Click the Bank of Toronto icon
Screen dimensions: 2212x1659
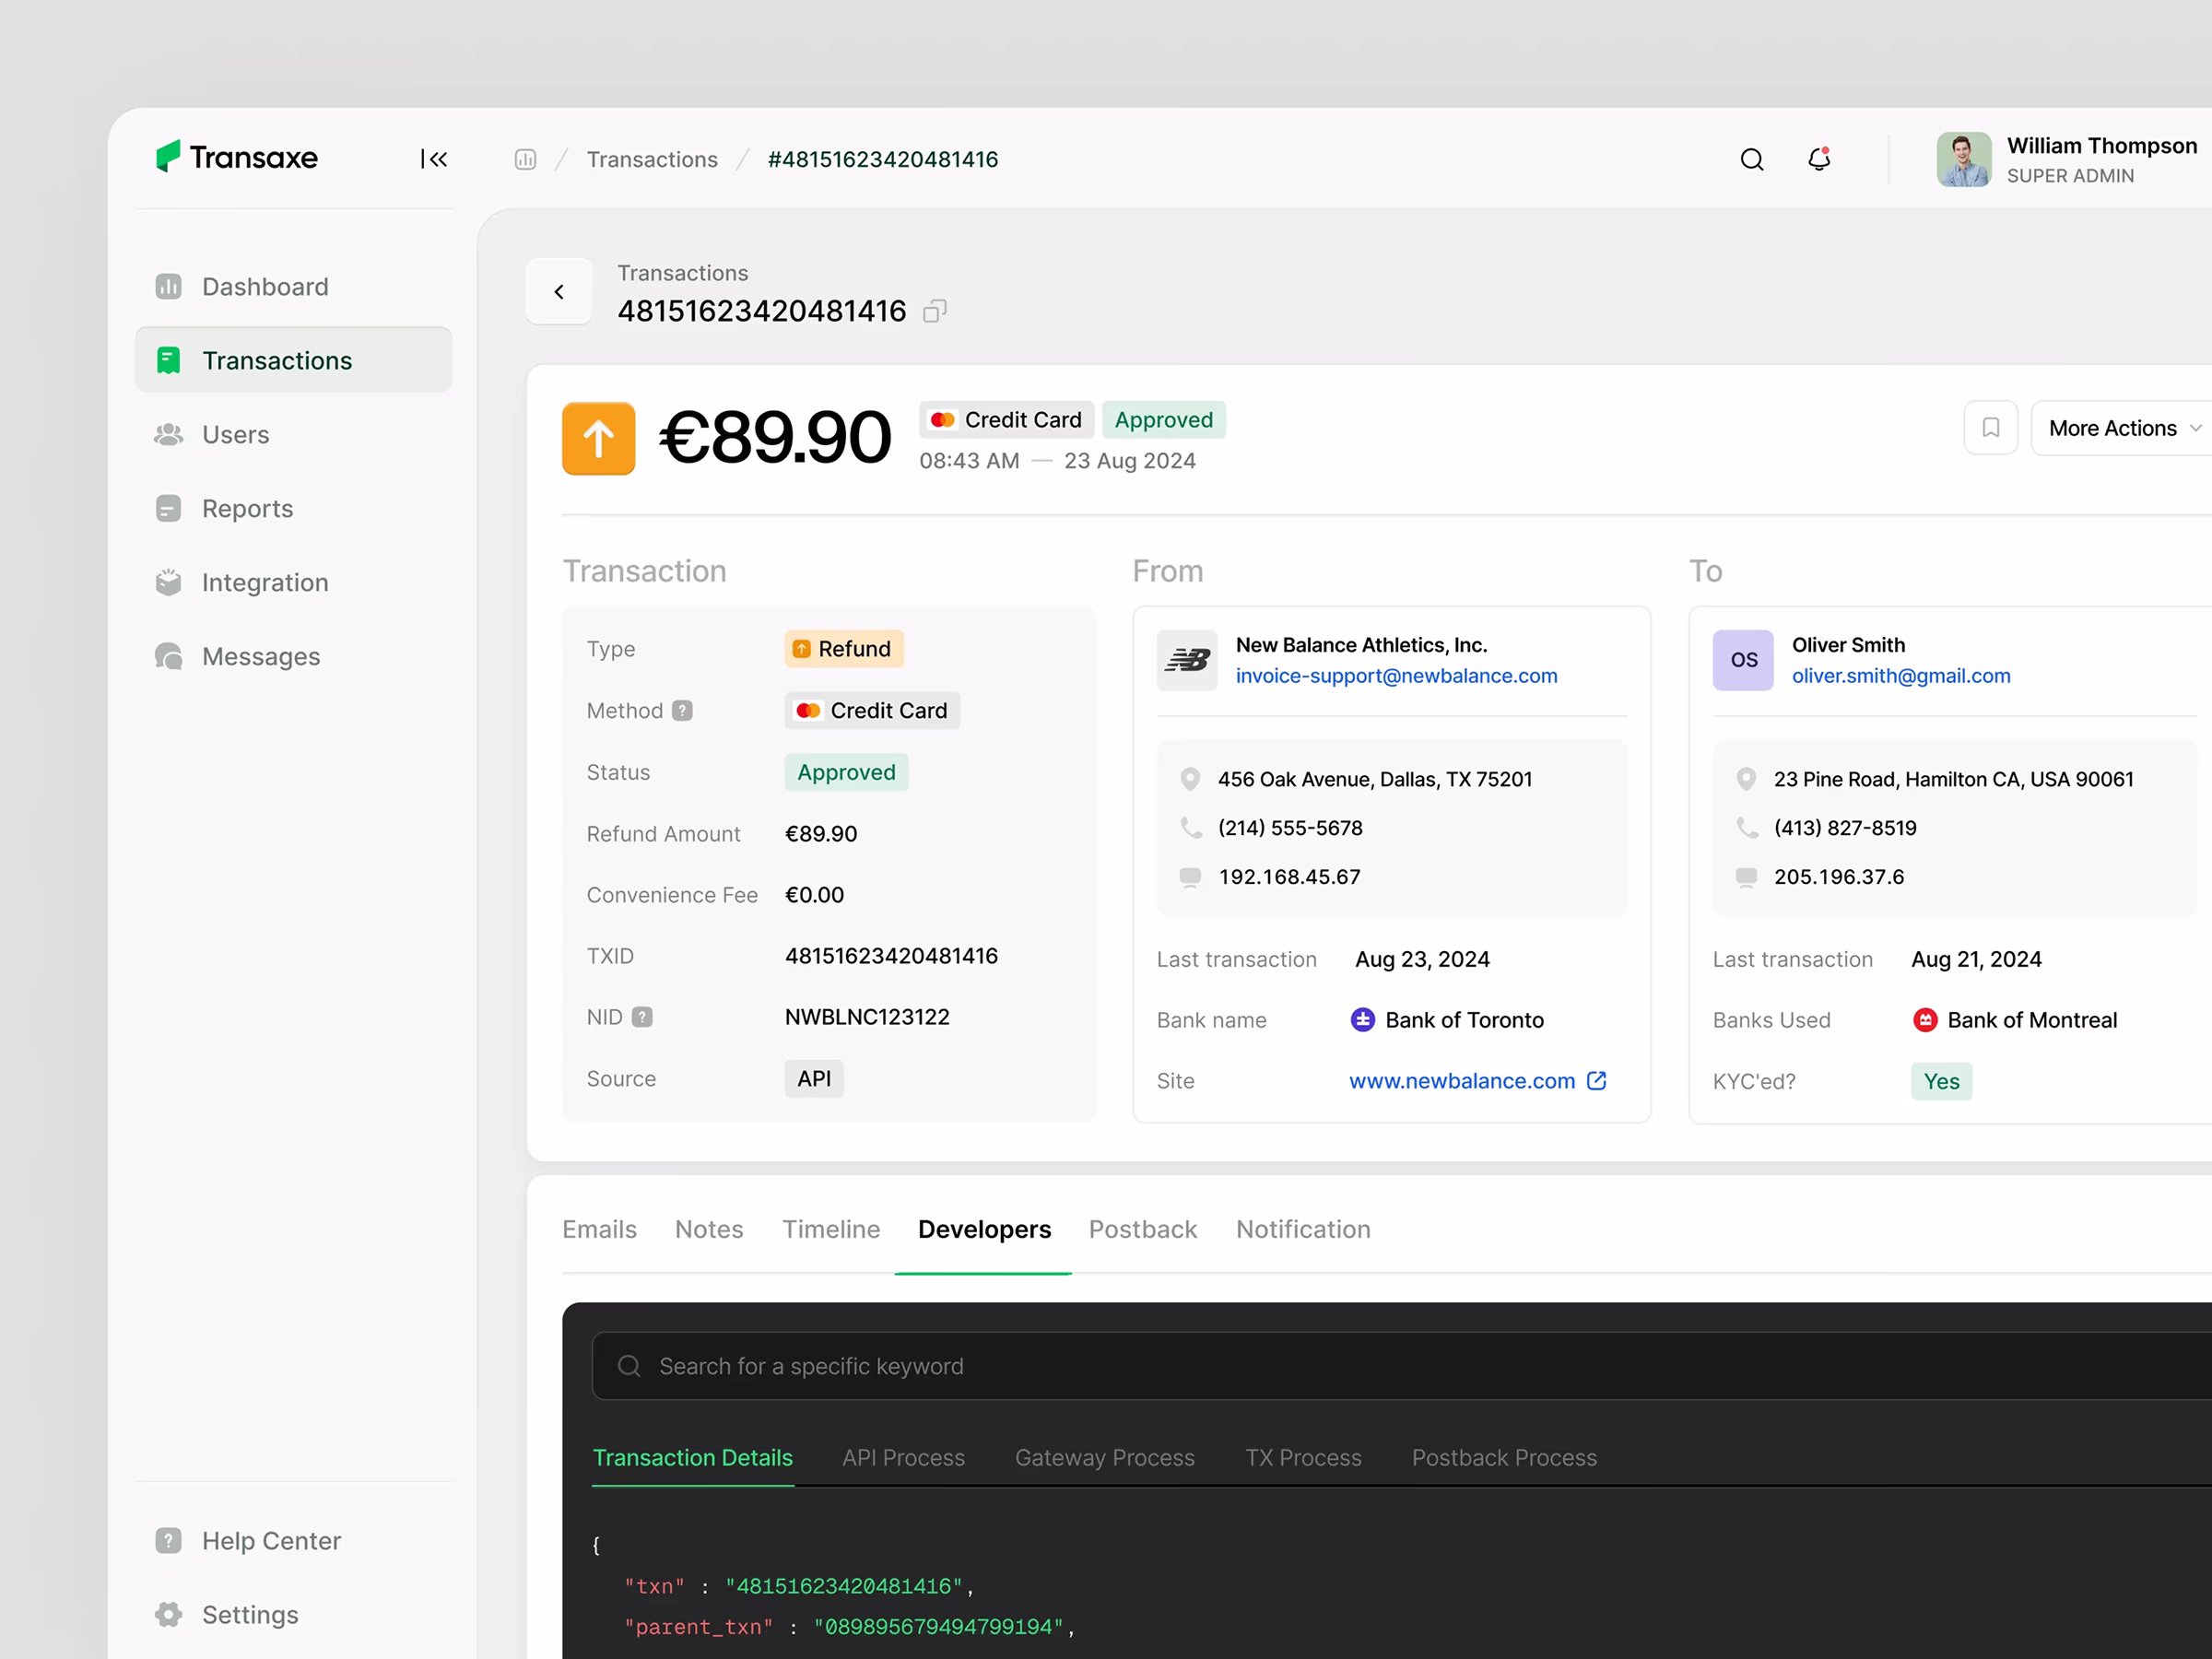[1362, 1020]
